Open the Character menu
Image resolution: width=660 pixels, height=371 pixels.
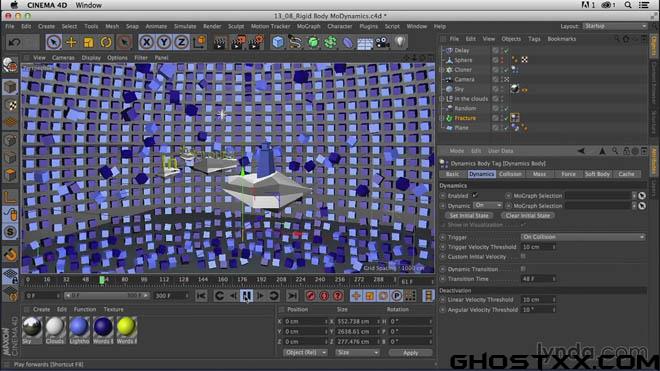tap(340, 26)
